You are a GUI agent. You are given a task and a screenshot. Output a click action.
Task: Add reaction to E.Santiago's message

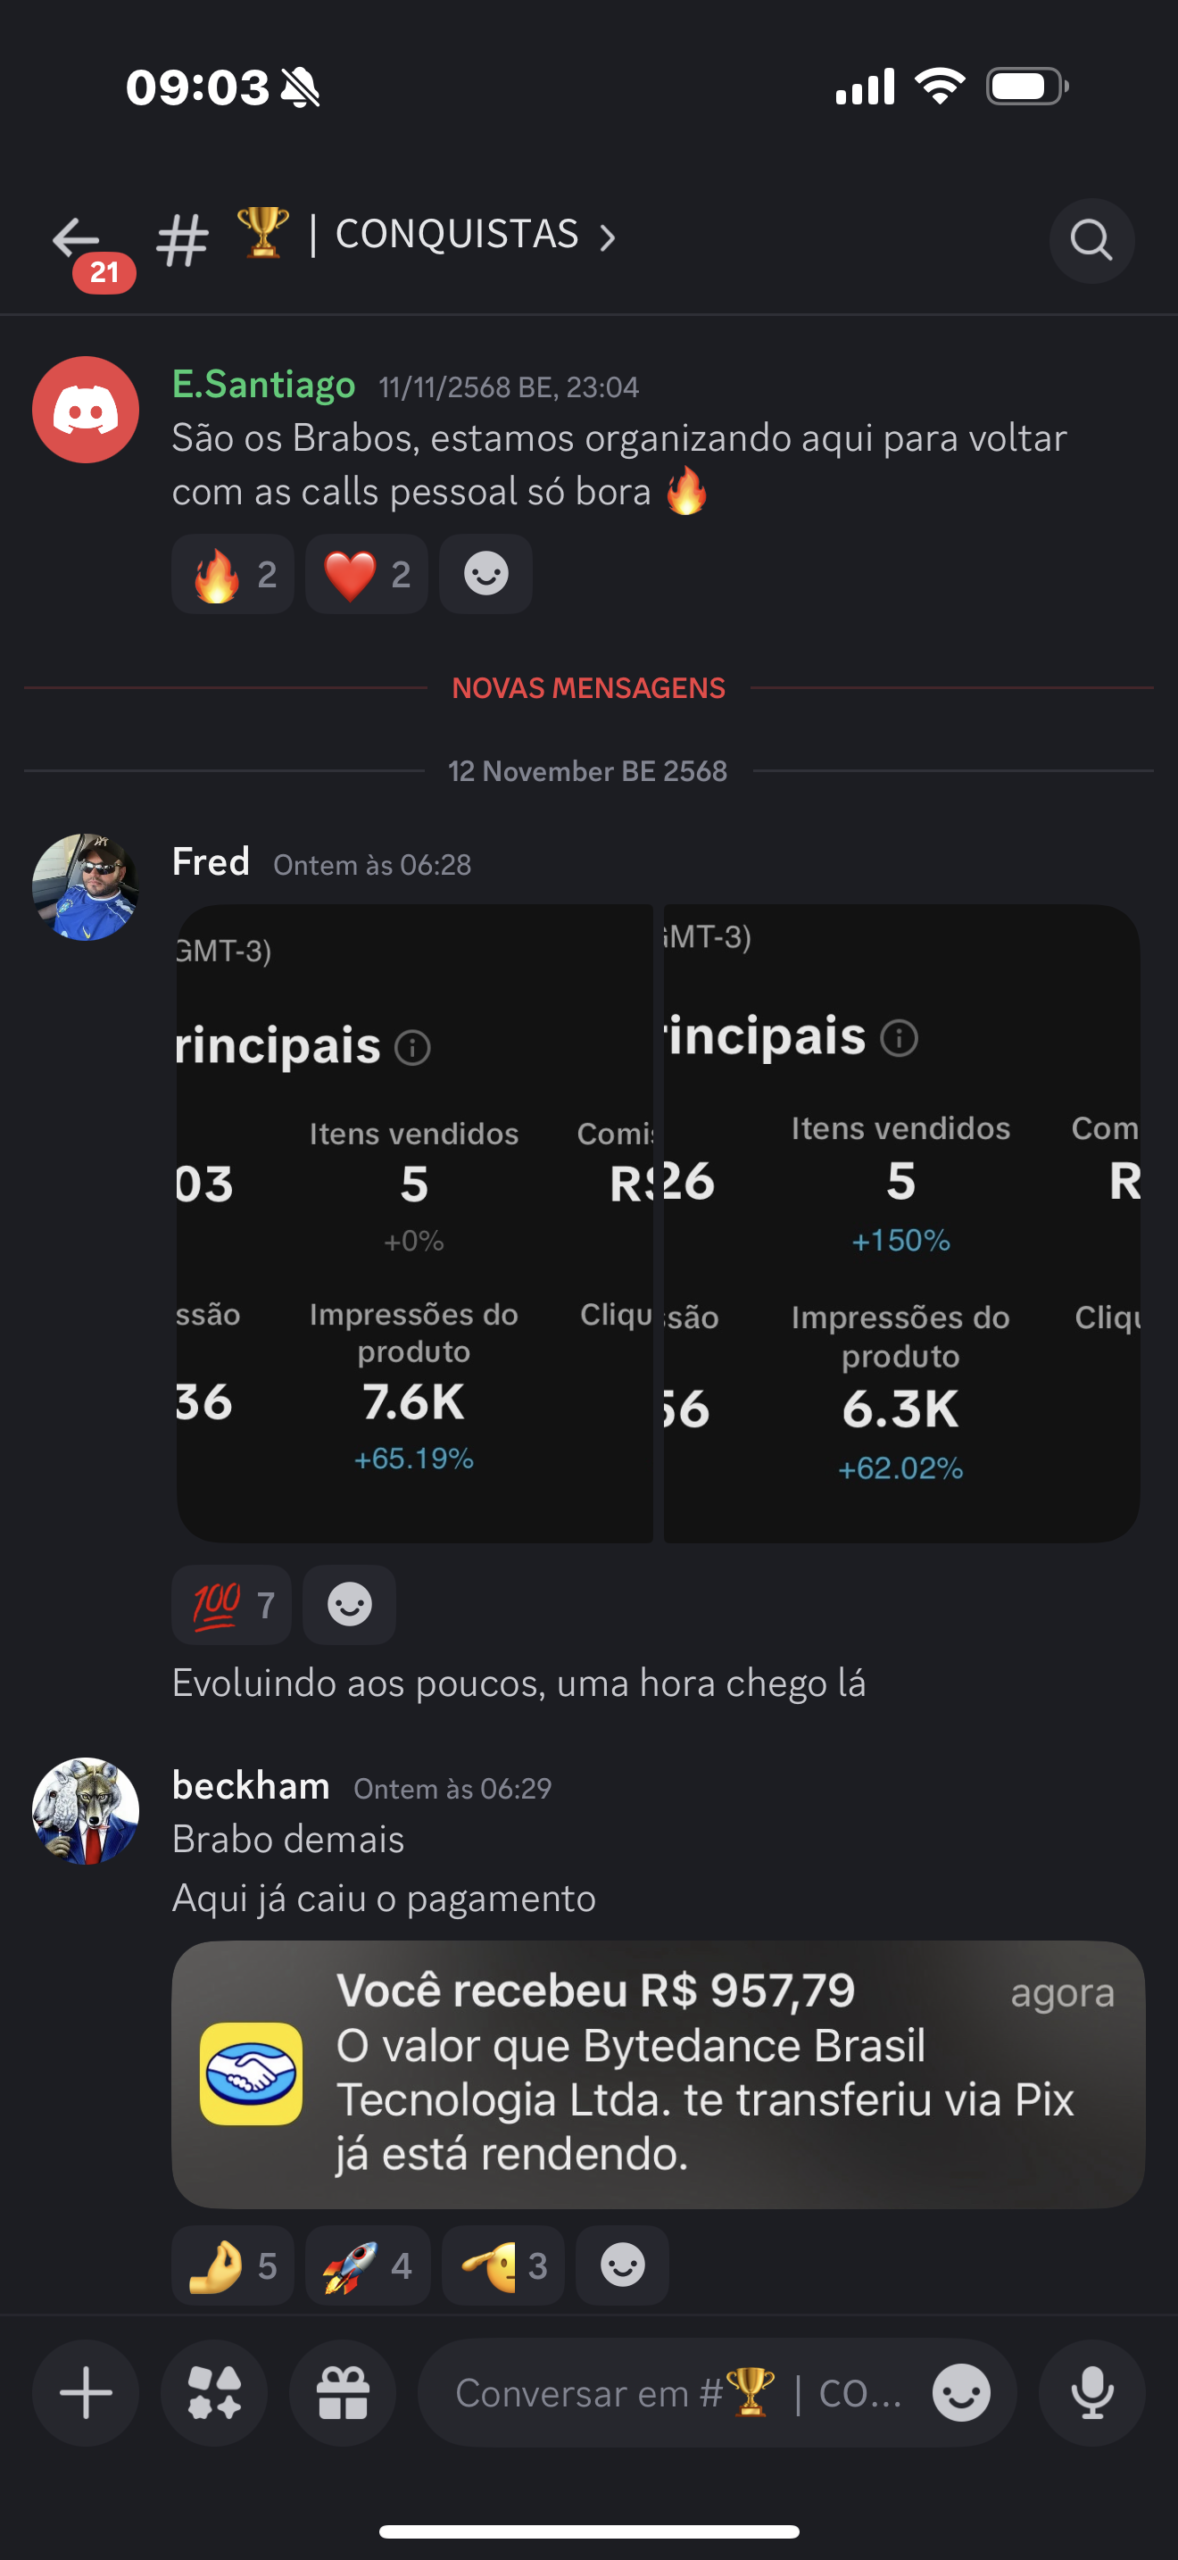pos(486,574)
